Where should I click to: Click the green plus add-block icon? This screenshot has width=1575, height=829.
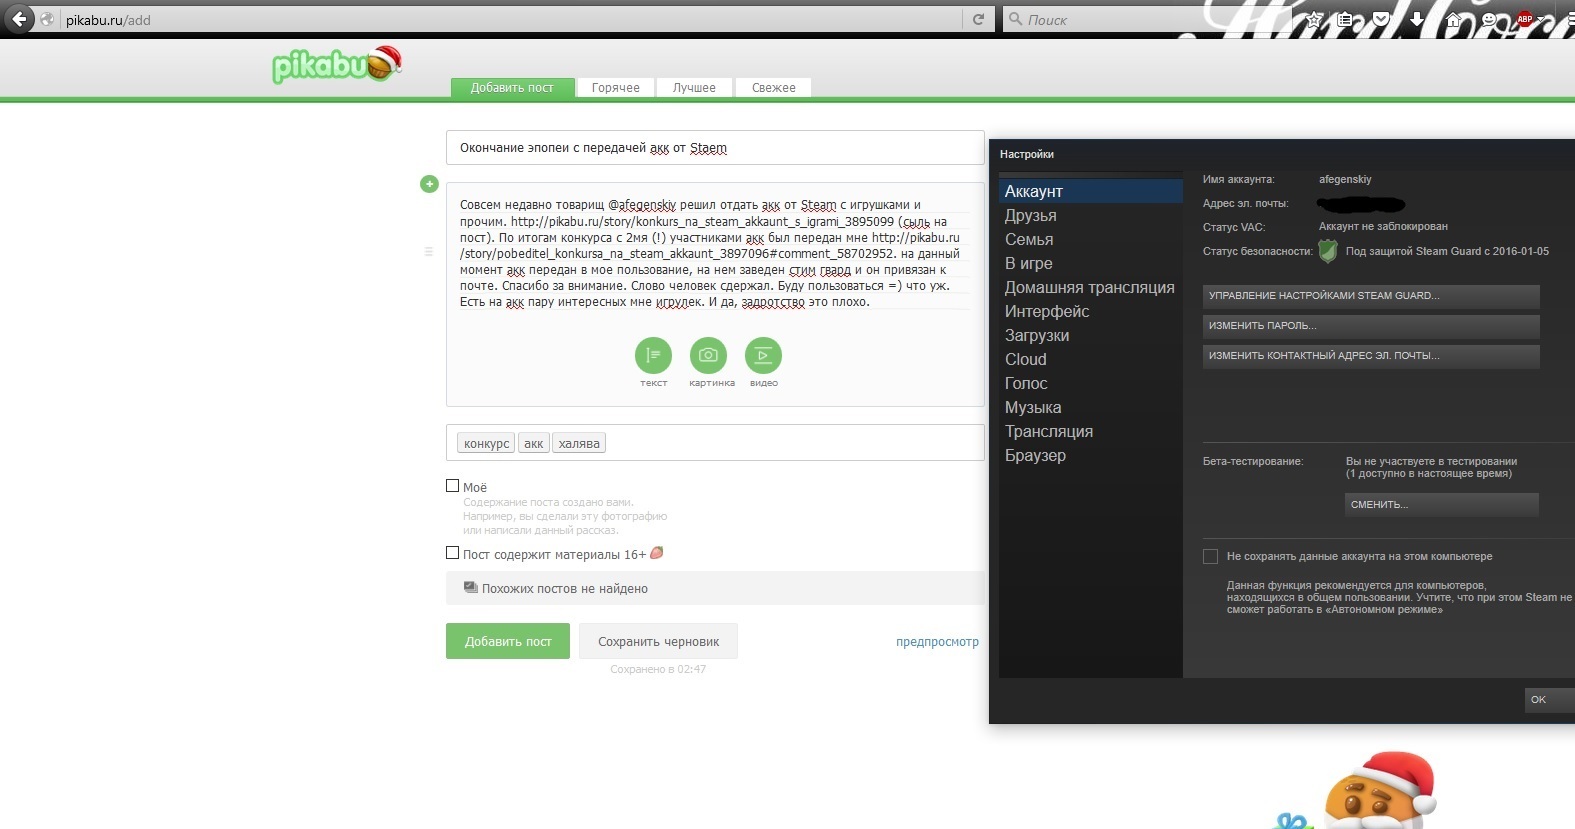pos(429,184)
